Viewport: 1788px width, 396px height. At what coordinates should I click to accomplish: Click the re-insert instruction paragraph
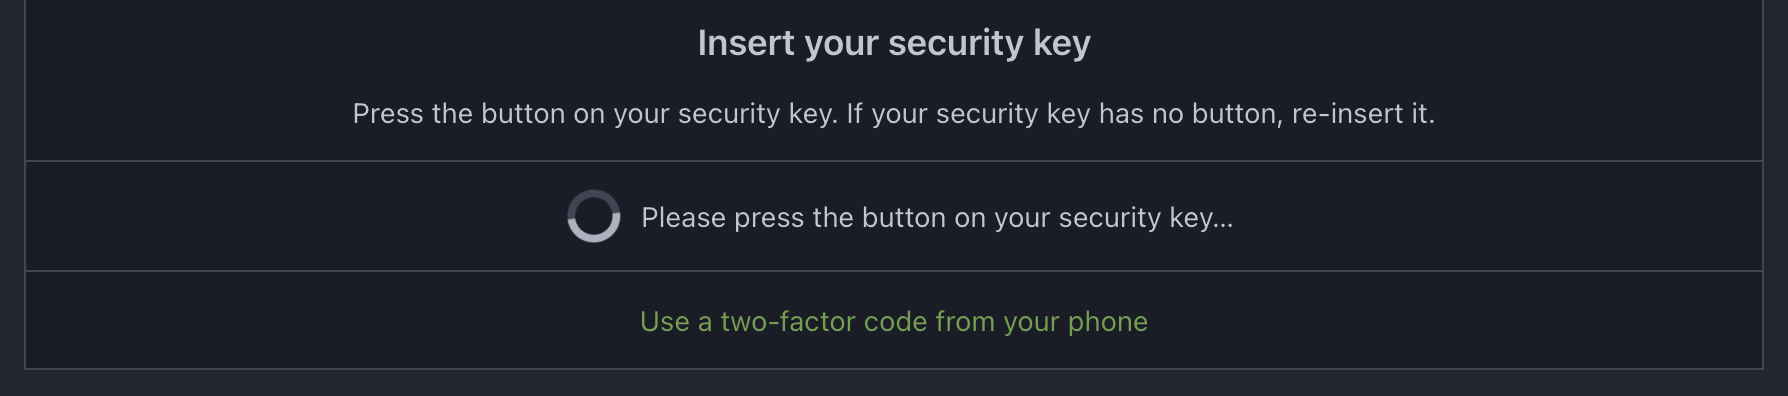894,113
